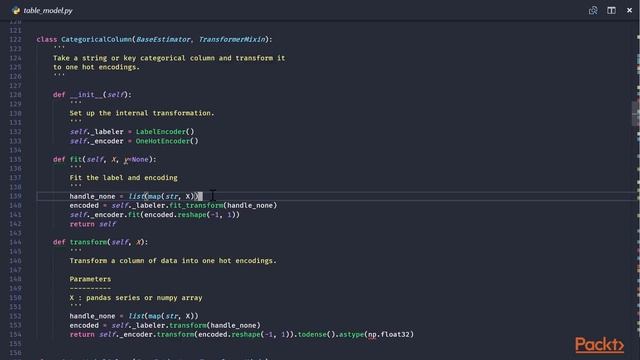Click 'return self' on line 142
The image size is (640, 360).
[92, 224]
